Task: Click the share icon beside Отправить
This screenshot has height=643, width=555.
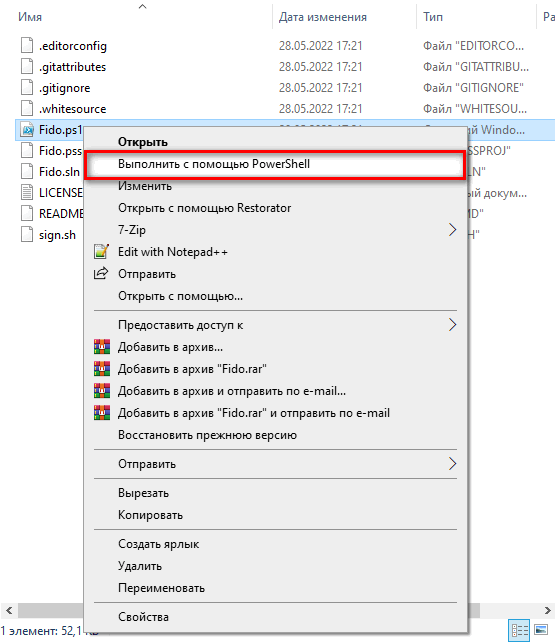Action: (x=101, y=273)
